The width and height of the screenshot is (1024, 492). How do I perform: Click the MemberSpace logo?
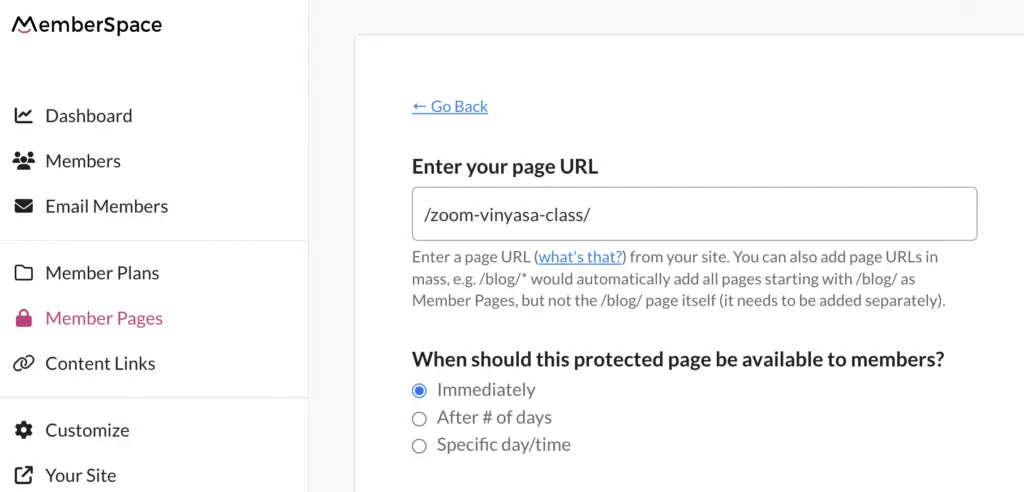tap(87, 25)
